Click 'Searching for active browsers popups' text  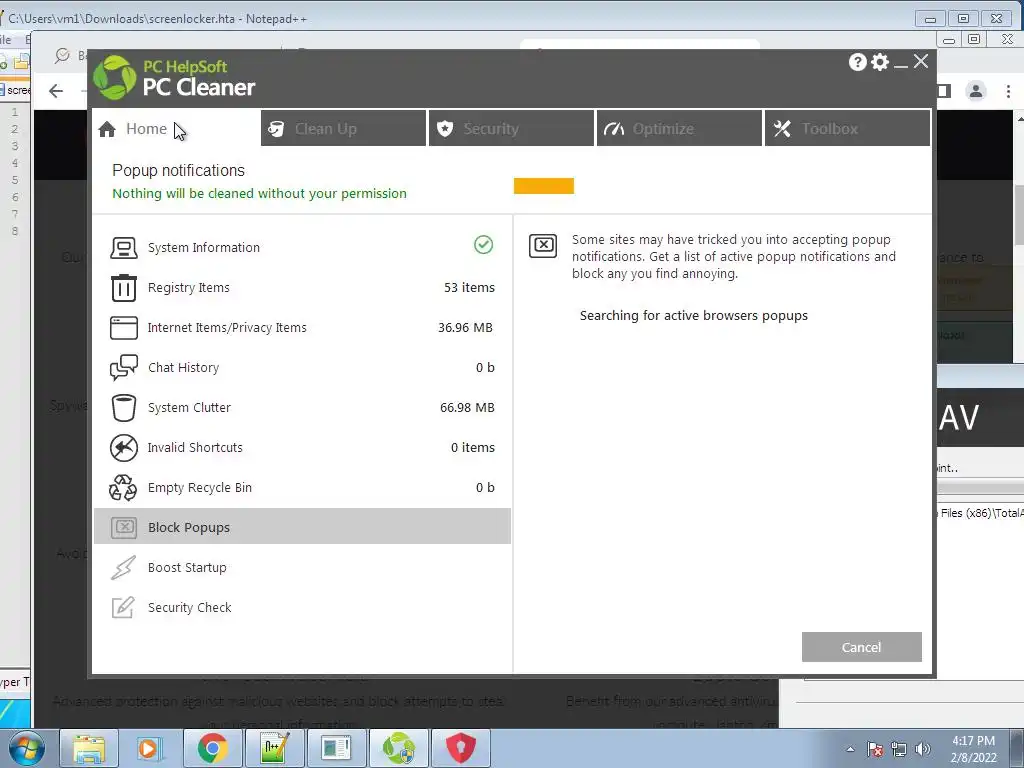tap(694, 316)
